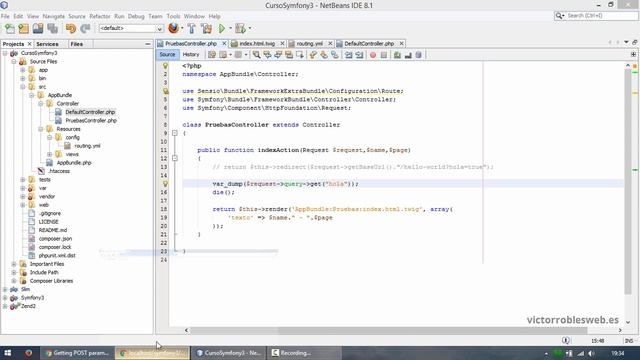Select the routing.yml editor tab
The height and width of the screenshot is (360, 640).
[x=309, y=43]
